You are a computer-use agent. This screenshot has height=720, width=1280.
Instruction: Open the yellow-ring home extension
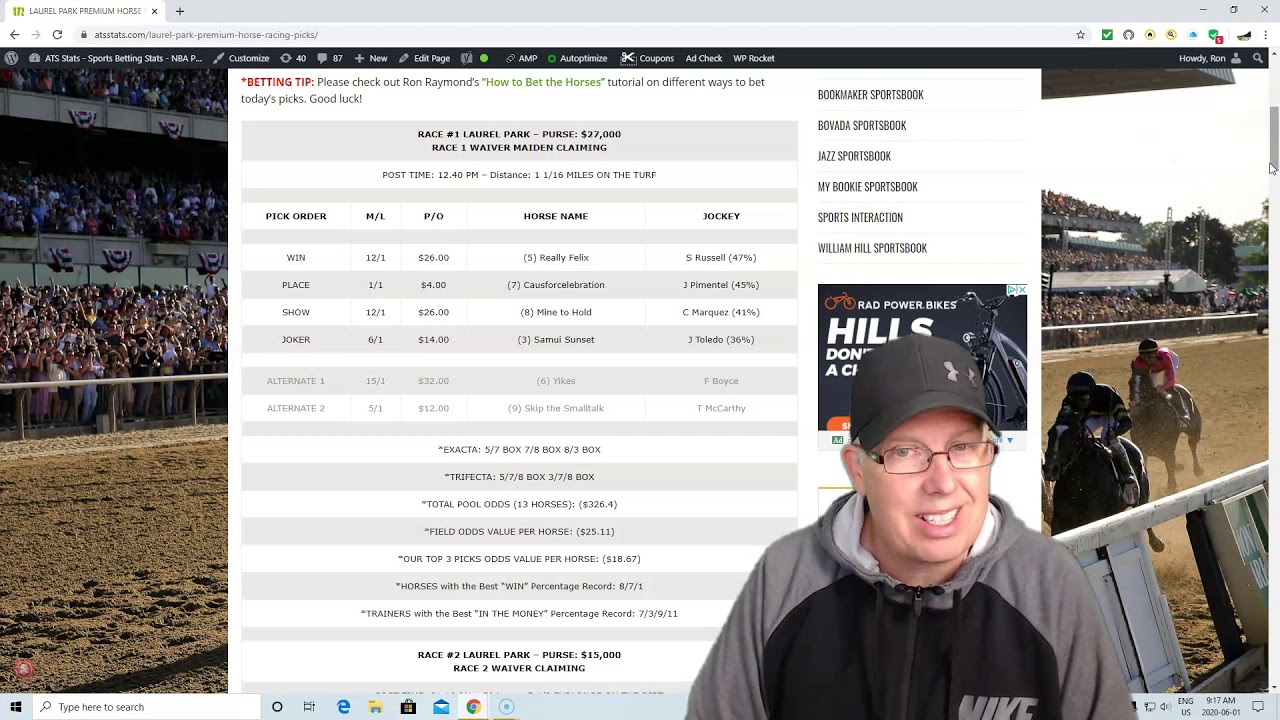[1150, 35]
